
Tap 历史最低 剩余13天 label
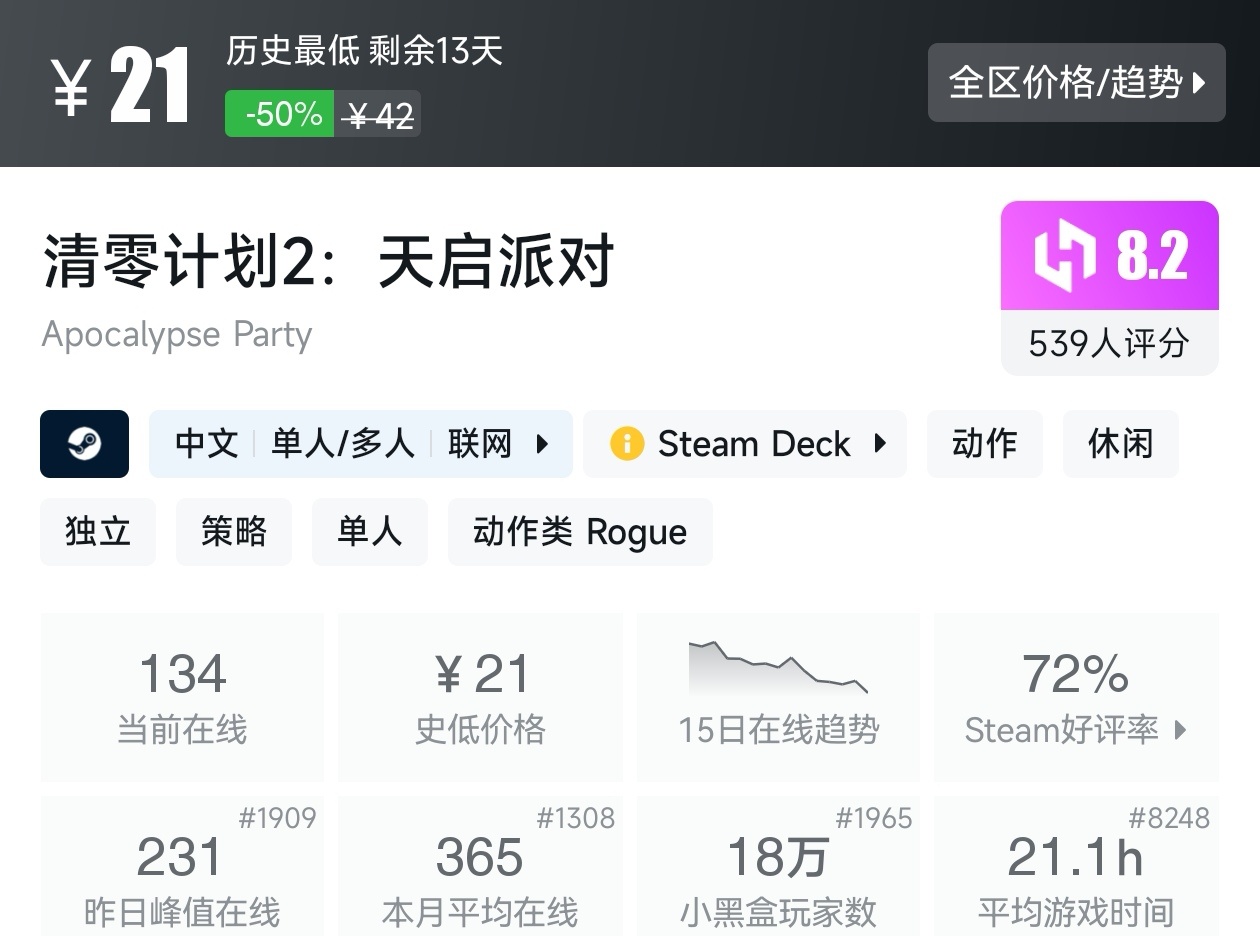click(x=364, y=50)
